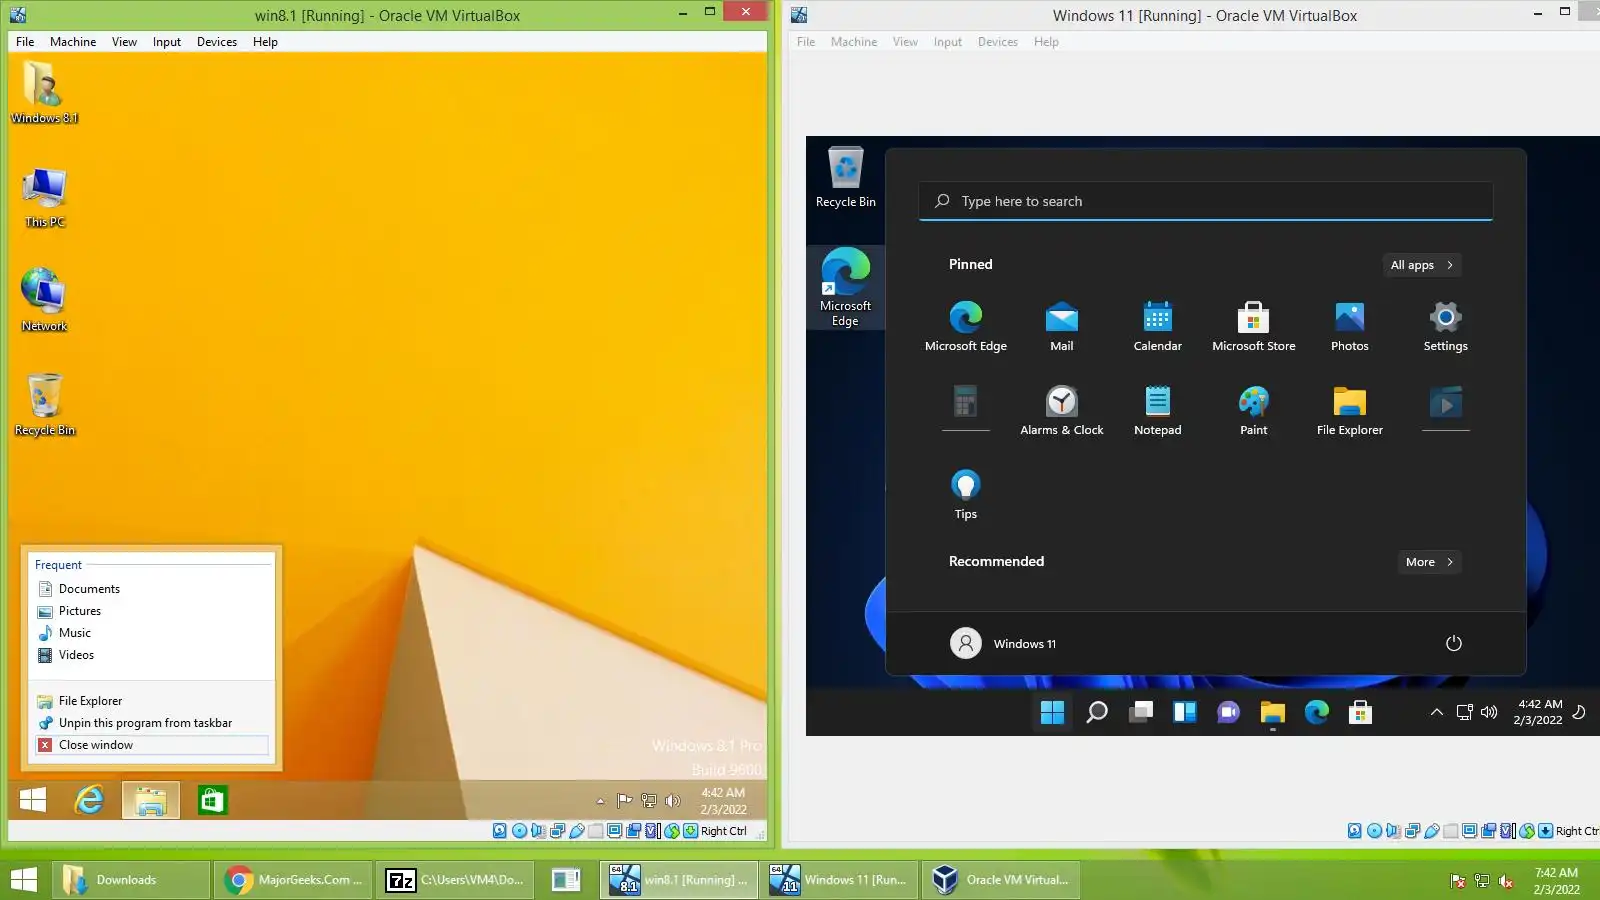Open Task View on the Windows 11 taskbar
Viewport: 1600px width, 900px height.
click(x=1141, y=712)
